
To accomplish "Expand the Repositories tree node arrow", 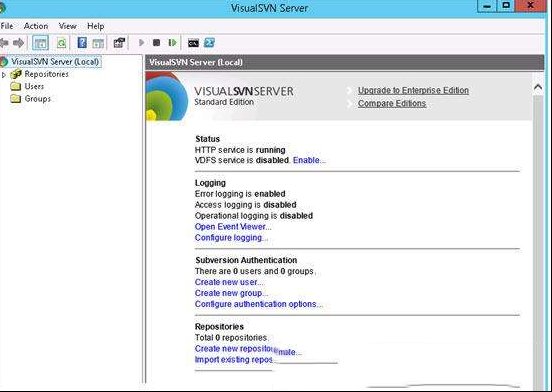I will [4, 75].
